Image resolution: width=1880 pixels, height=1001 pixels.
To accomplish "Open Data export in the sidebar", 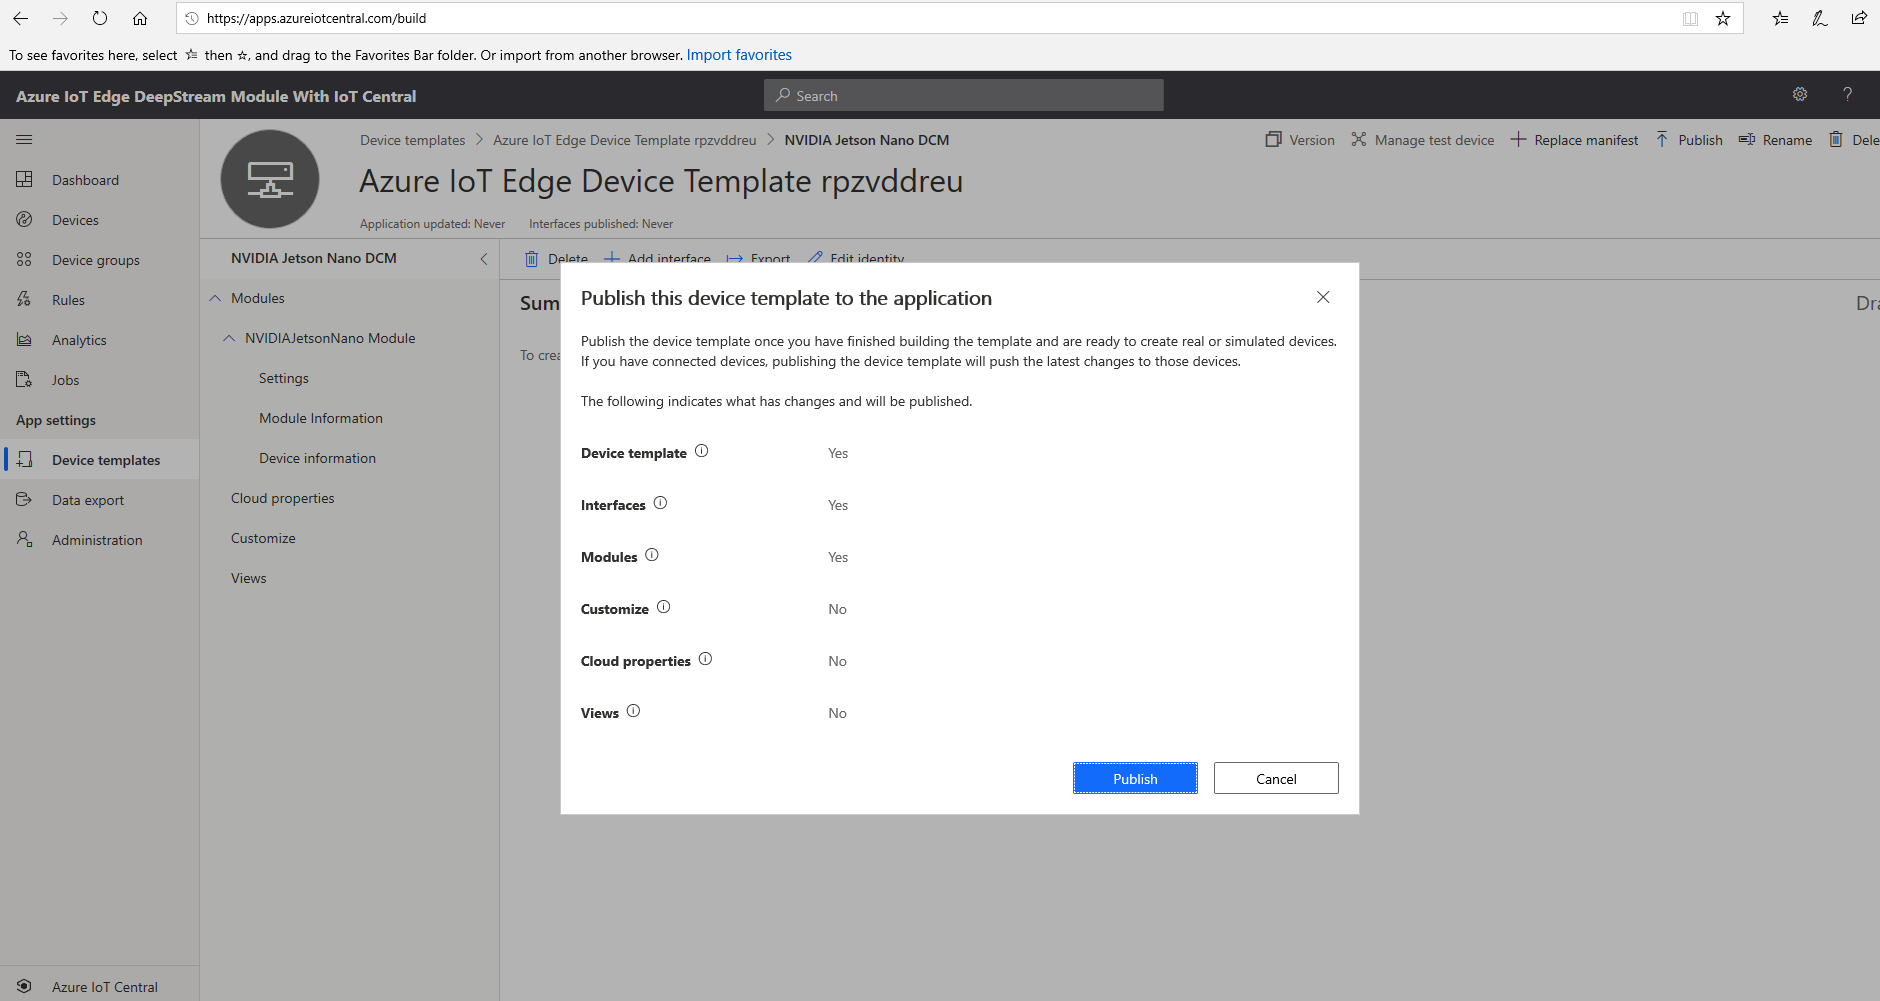I will pos(100,500).
